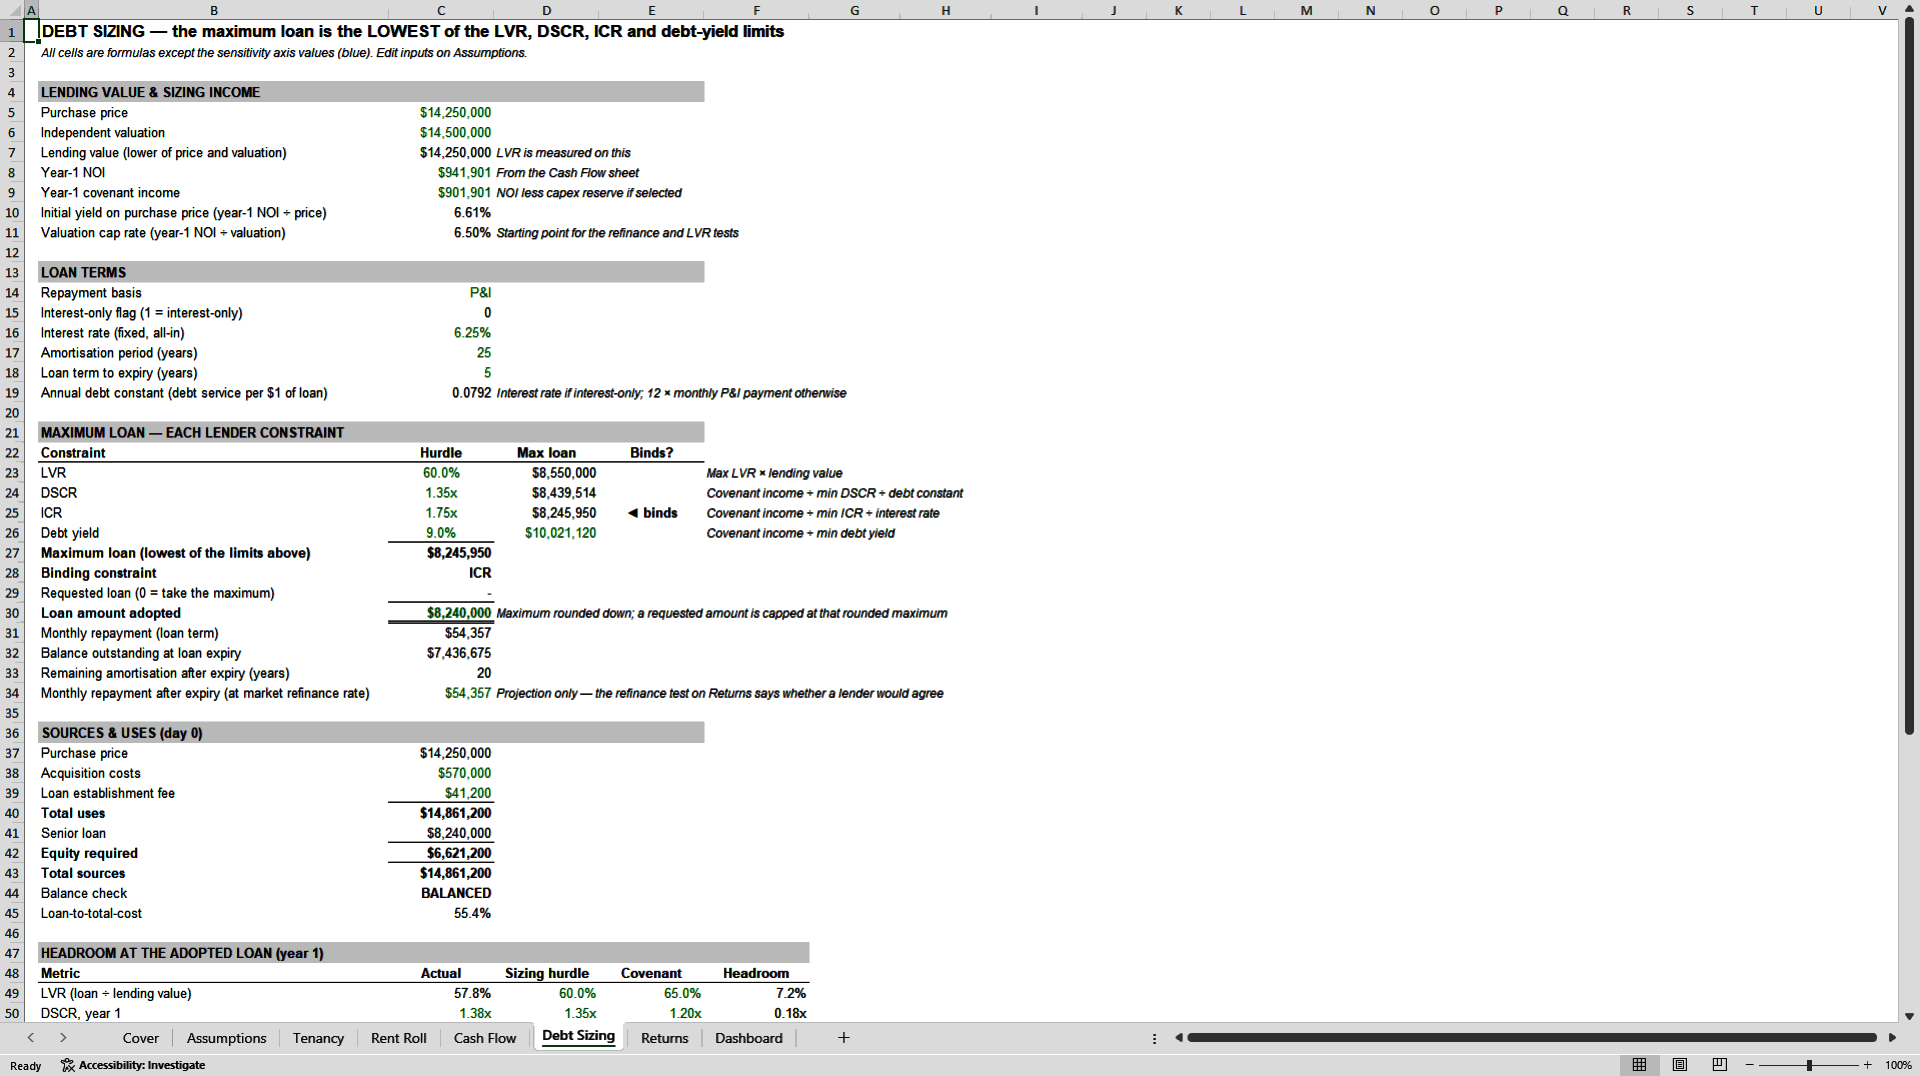Image resolution: width=1920 pixels, height=1076 pixels.
Task: Select the ICR max loan cell in row 25
Action: point(546,513)
